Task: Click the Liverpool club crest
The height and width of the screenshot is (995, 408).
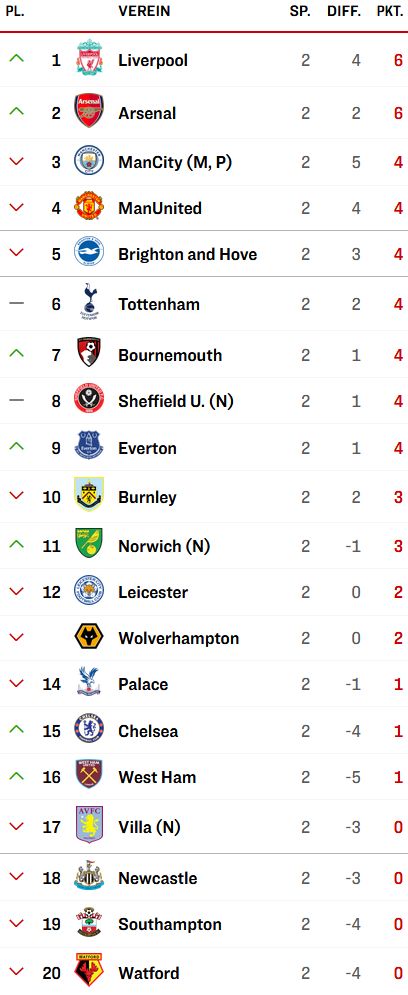Action: click(89, 60)
